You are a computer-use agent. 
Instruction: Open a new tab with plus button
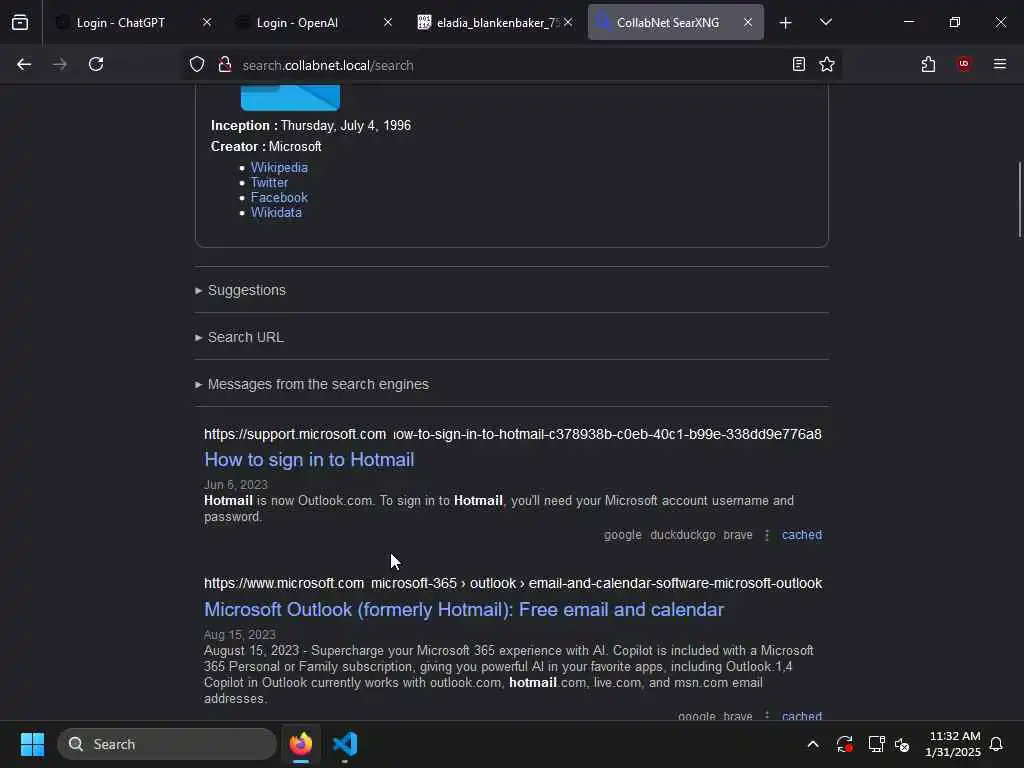786,23
